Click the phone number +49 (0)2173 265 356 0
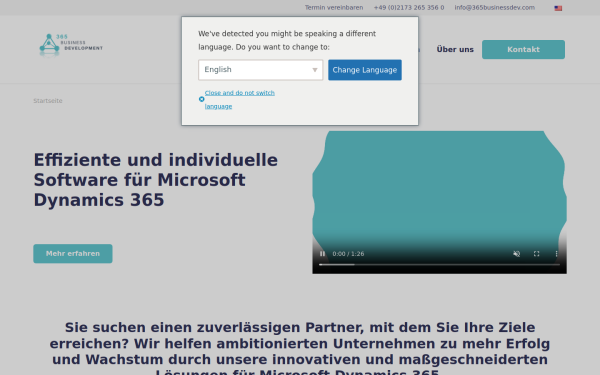The image size is (600, 375). (x=409, y=8)
